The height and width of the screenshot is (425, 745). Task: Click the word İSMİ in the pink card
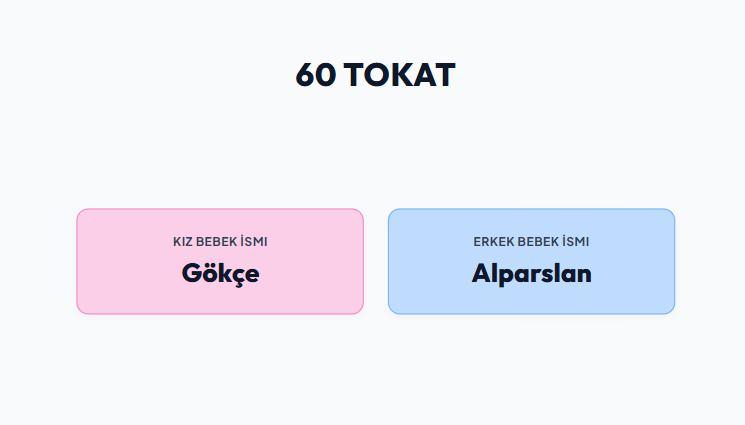254,241
